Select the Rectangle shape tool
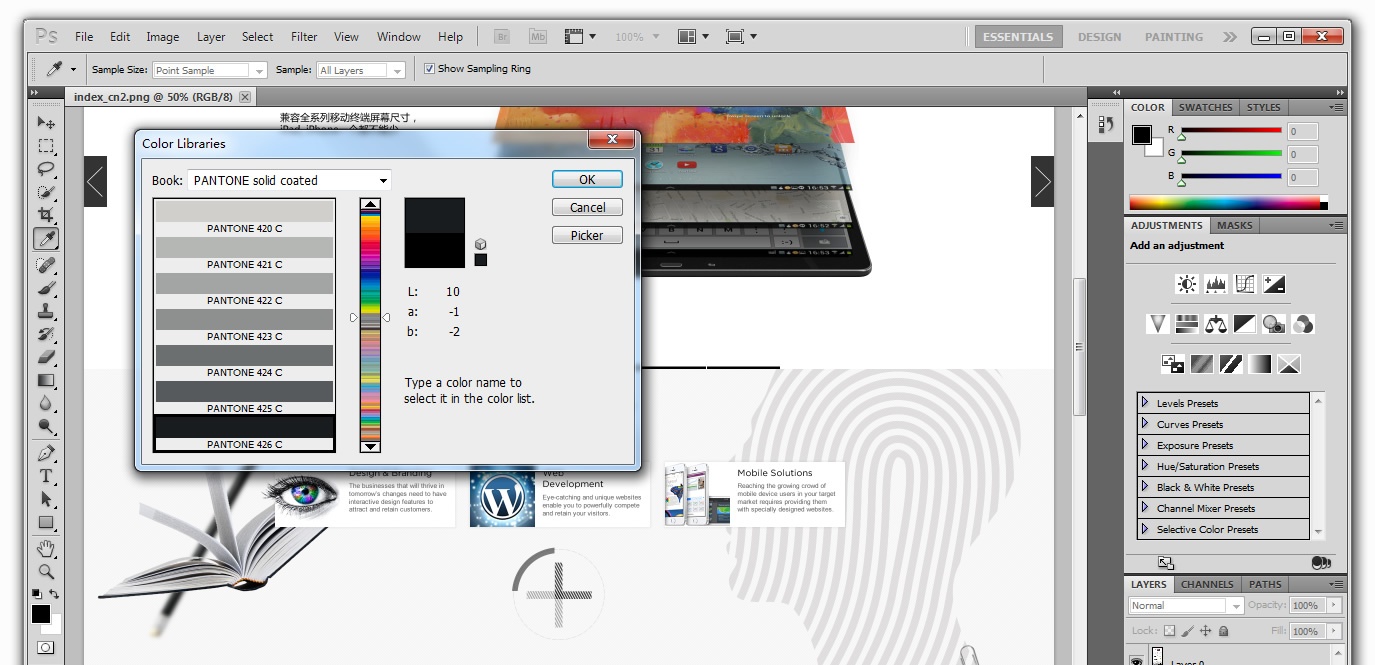Screen dimensions: 1375x665 click(x=46, y=522)
